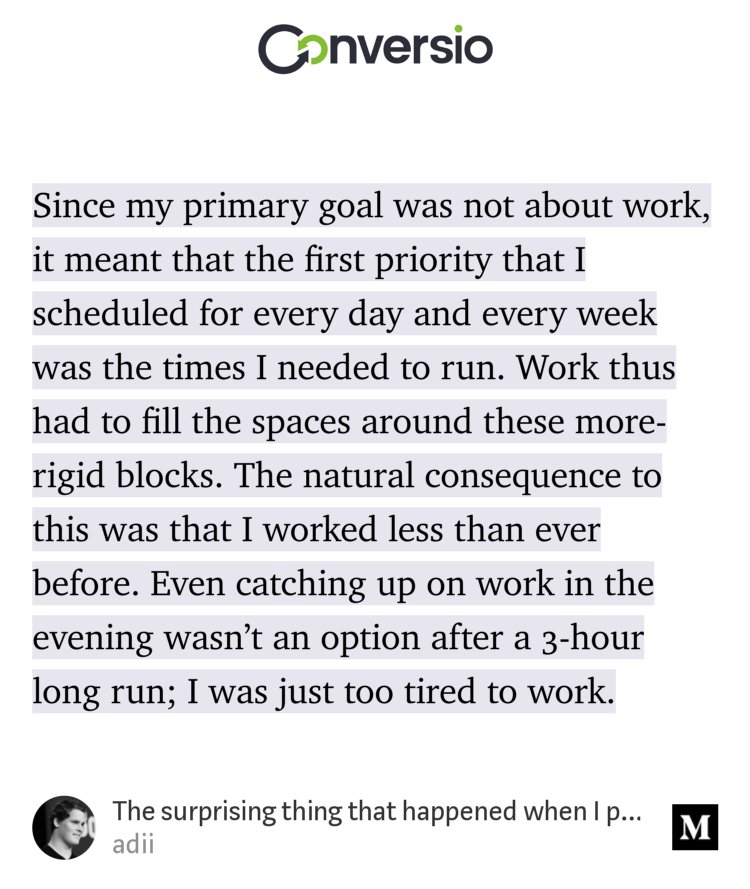The image size is (750, 889).
Task: Click the author's profile photo
Action: coord(64,828)
